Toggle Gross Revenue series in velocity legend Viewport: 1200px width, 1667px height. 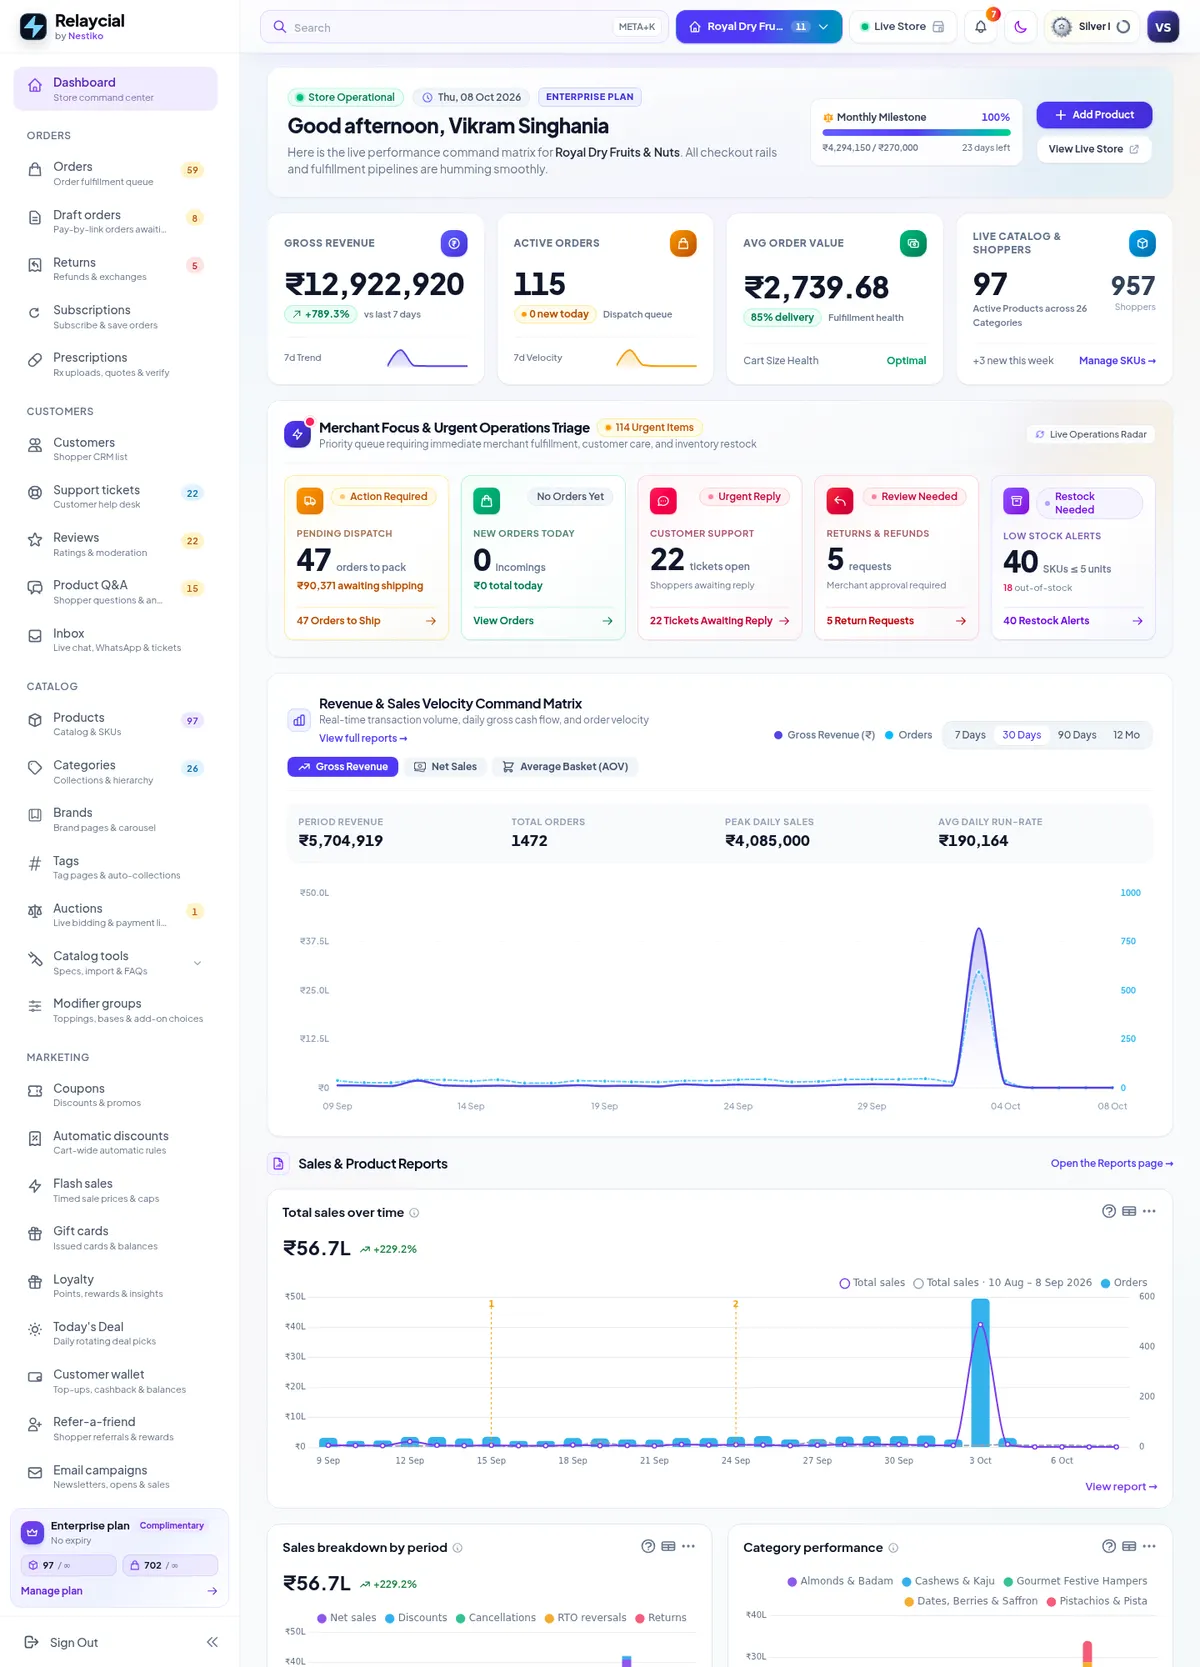(x=824, y=735)
